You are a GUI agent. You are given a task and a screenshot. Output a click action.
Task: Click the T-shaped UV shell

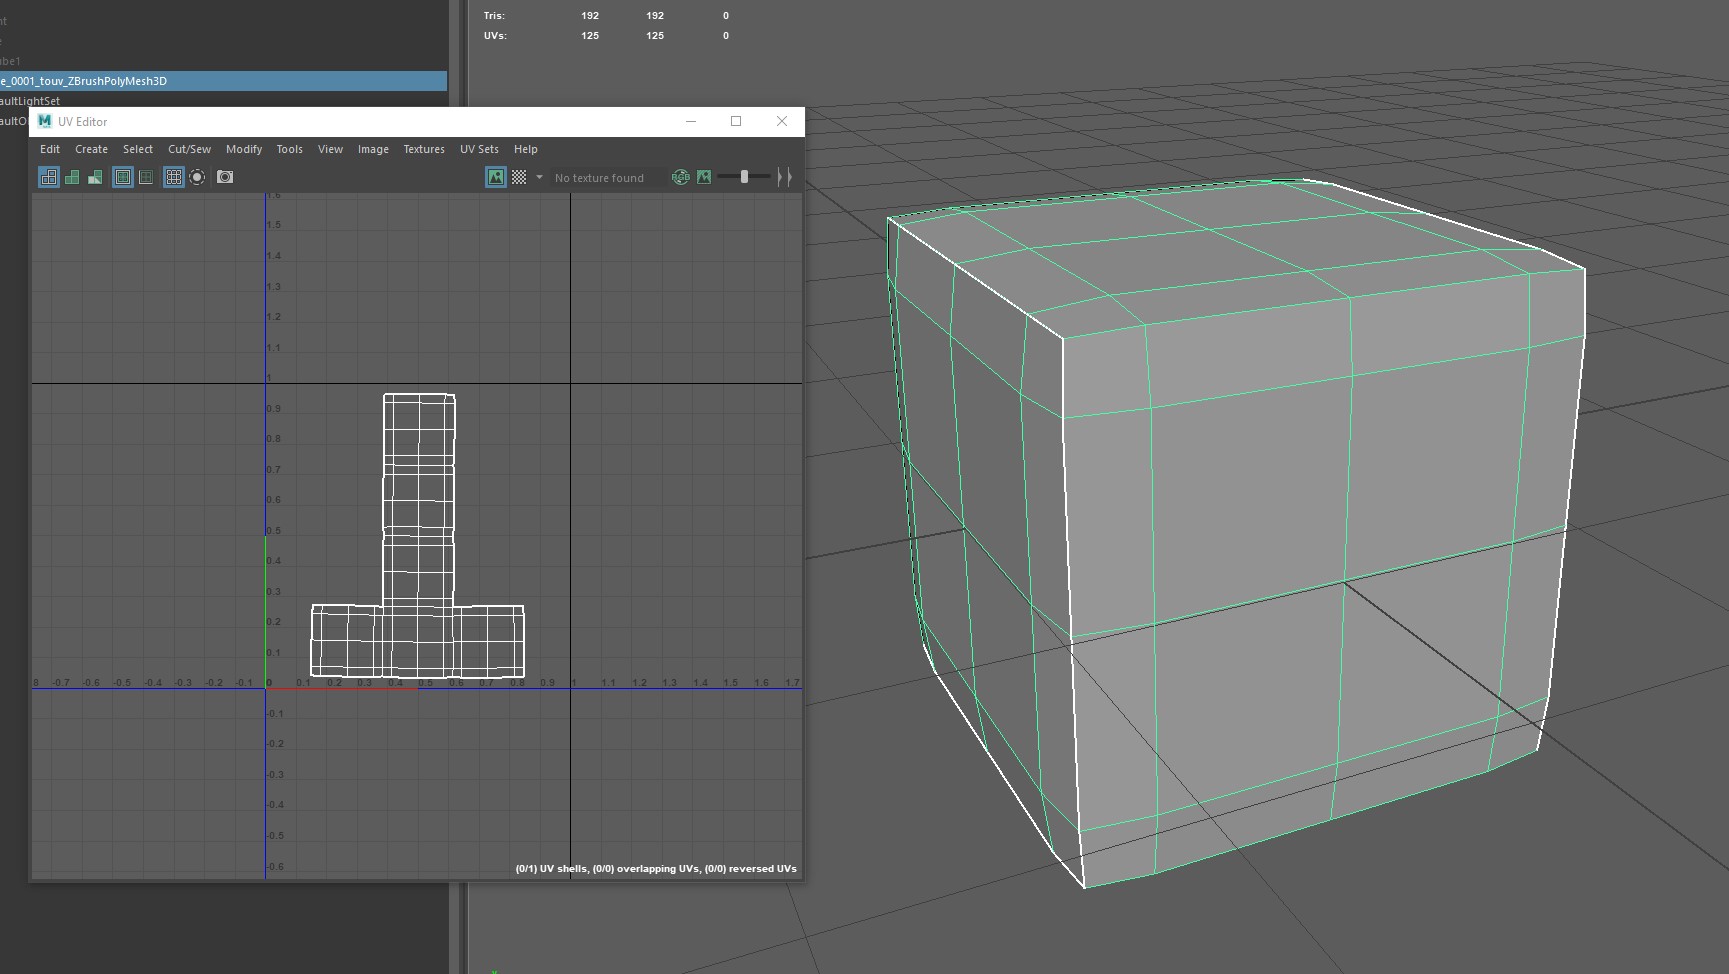418,536
